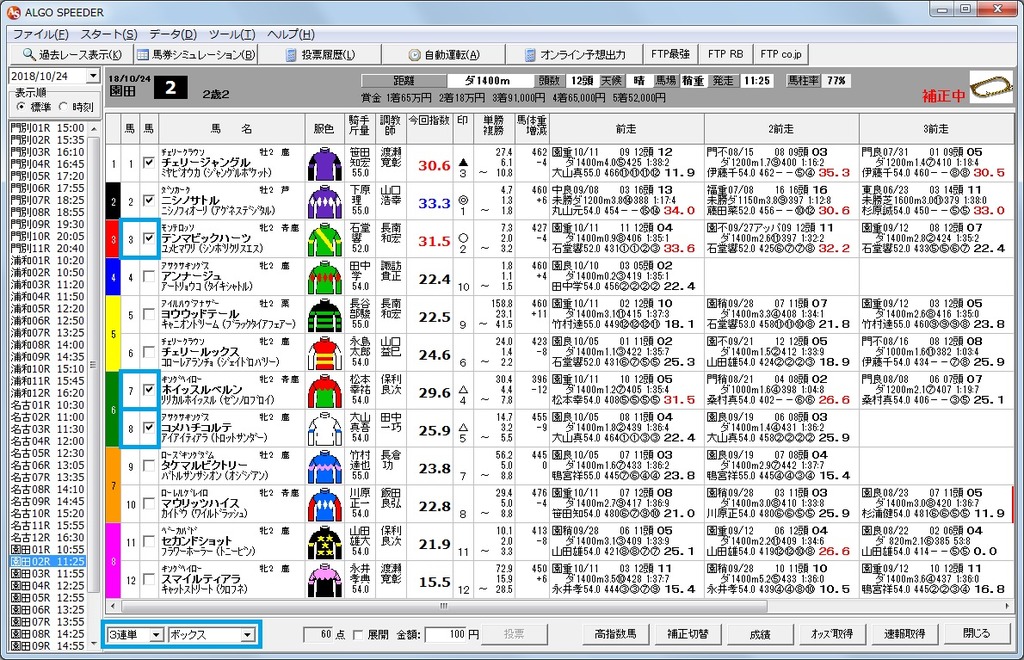Select race 園田03R 11:55 in list
Image resolution: width=1024 pixels, height=660 pixels.
pos(47,574)
